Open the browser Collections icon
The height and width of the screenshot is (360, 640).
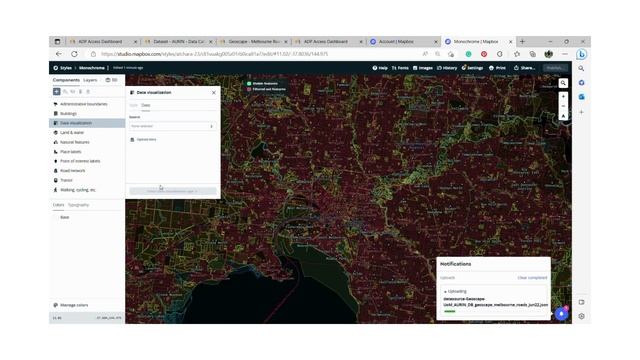point(533,54)
